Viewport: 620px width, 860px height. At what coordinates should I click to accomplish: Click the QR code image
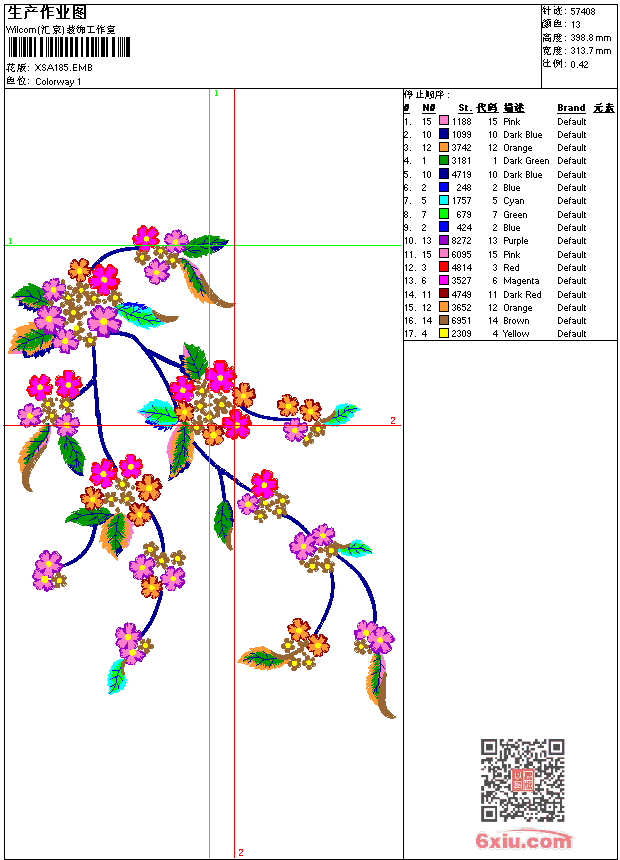click(522, 779)
